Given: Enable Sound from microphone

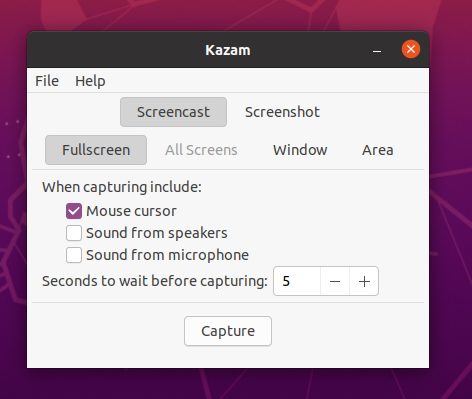Looking at the screenshot, I should click(x=74, y=255).
